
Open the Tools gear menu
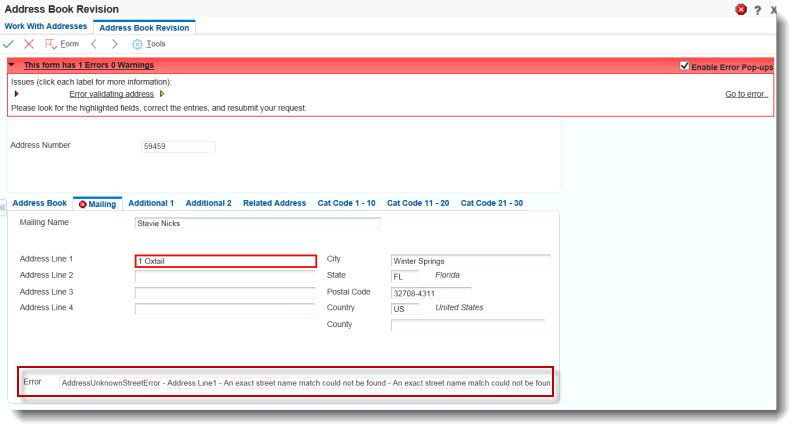(149, 44)
